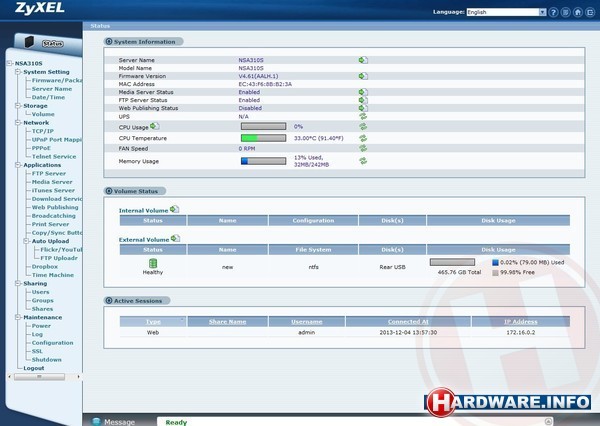This screenshot has width=600, height=426.
Task: Open PPPoE settings
Action: click(41, 148)
